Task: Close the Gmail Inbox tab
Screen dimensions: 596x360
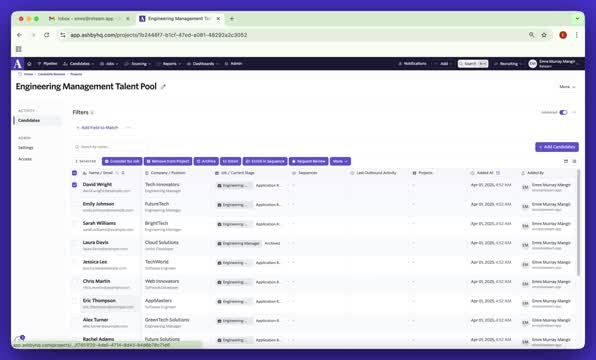Action: pyautogui.click(x=128, y=18)
